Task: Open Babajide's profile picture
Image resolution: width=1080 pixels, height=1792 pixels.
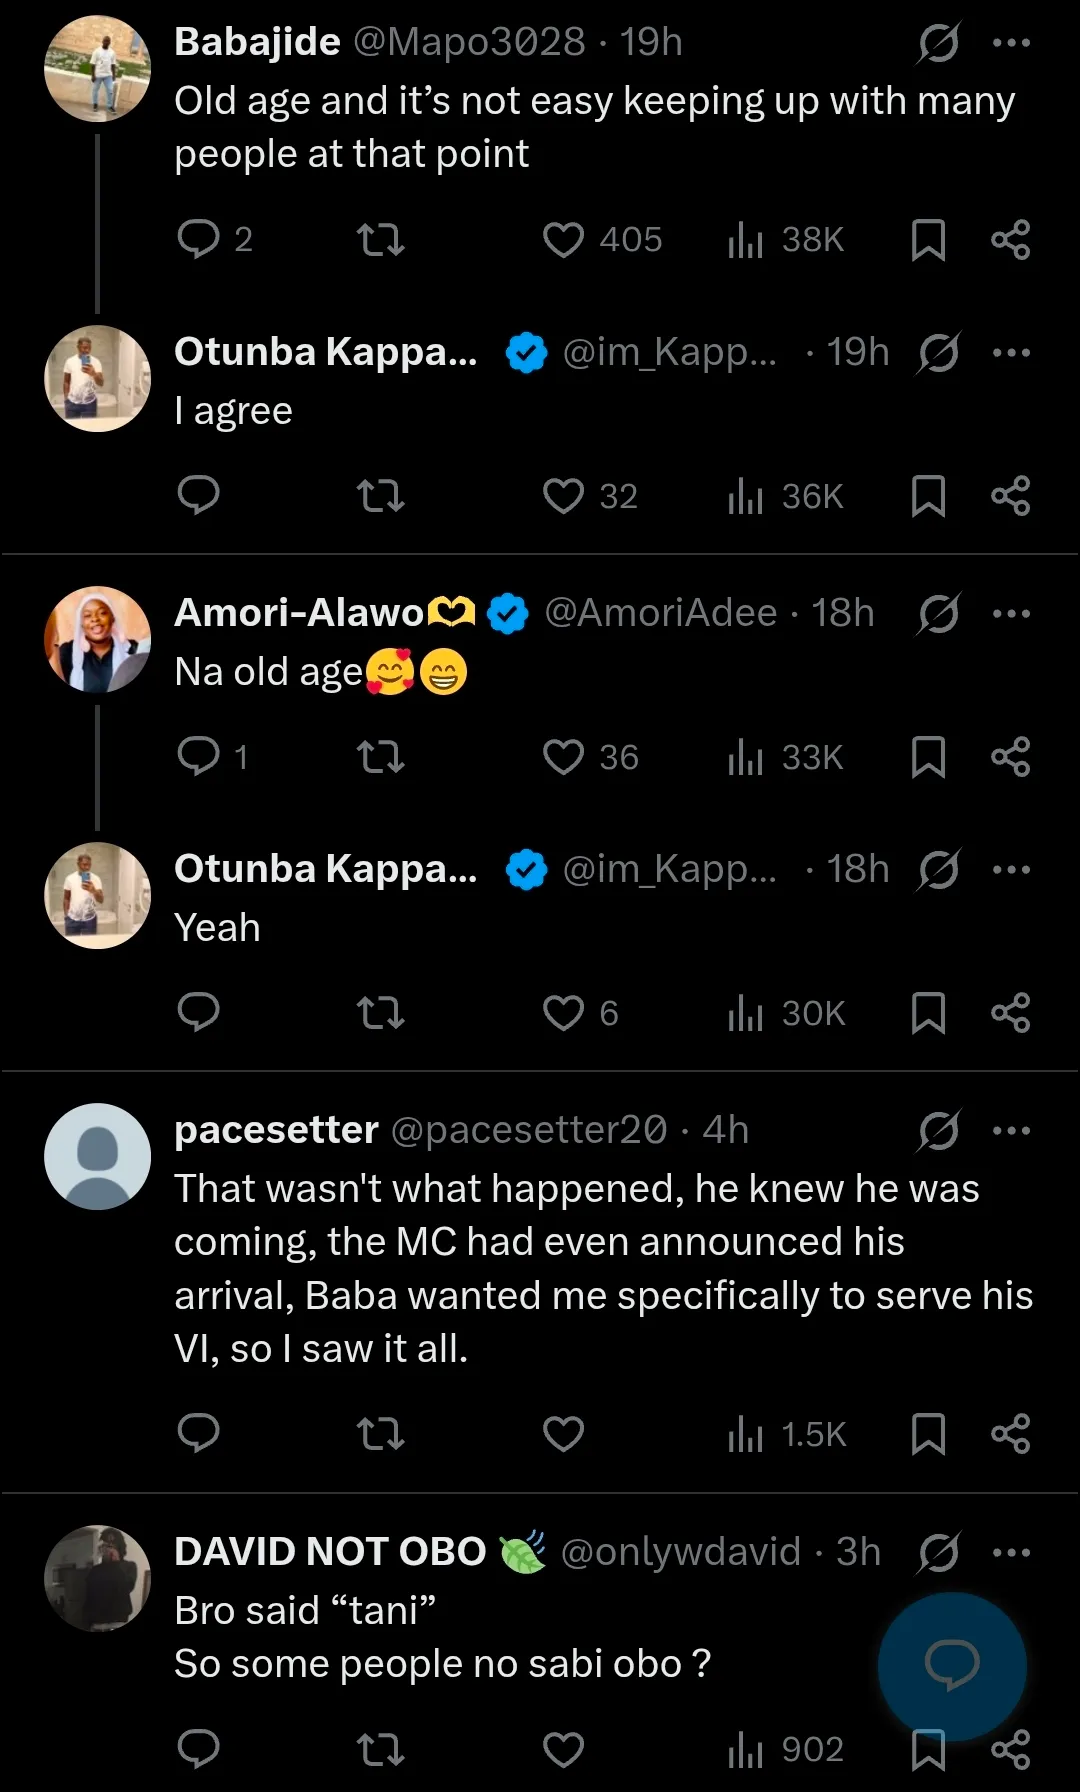Action: pos(98,69)
